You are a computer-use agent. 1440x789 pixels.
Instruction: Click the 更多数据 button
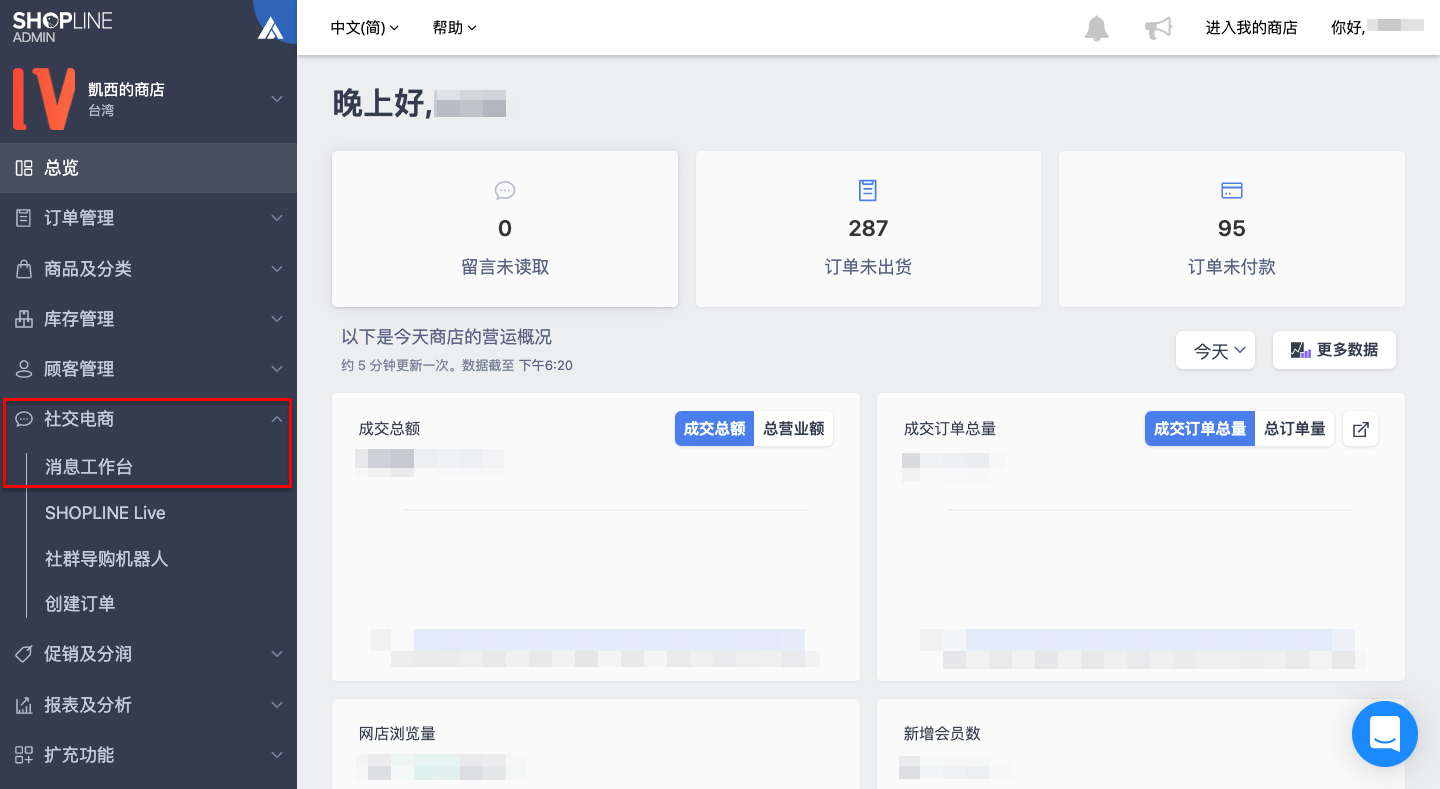point(1334,350)
